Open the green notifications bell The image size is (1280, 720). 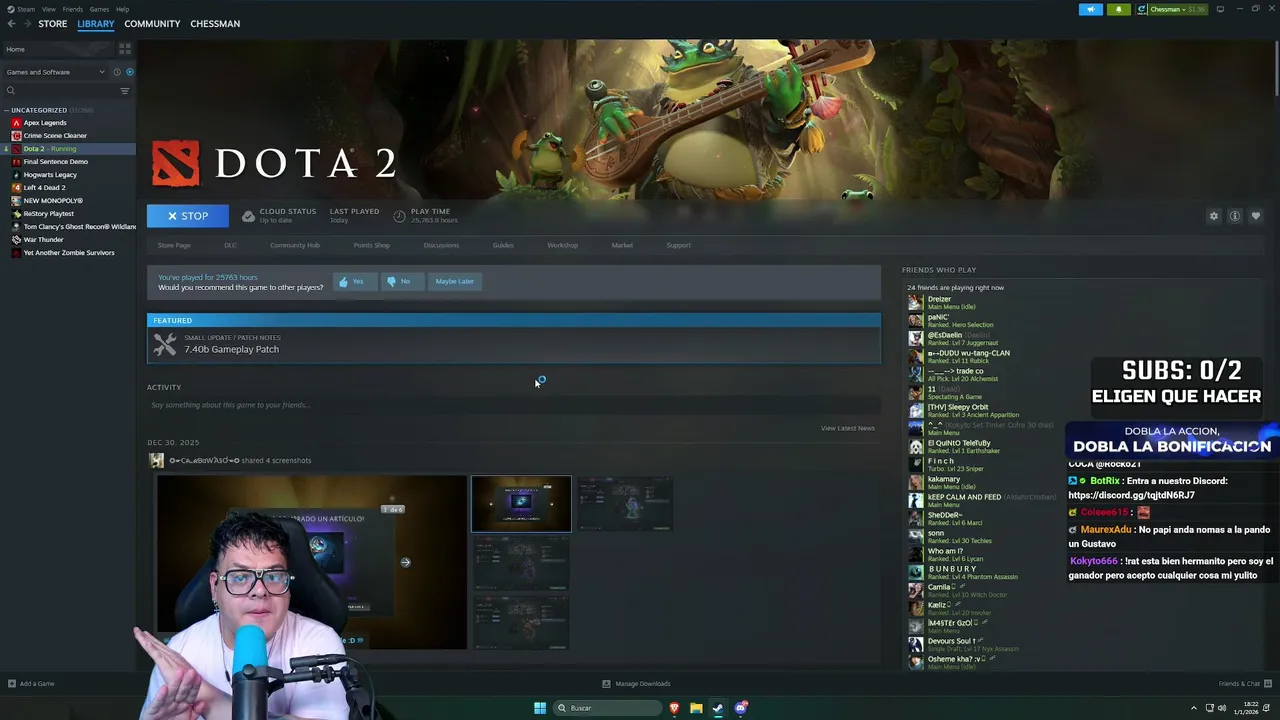[x=1118, y=9]
